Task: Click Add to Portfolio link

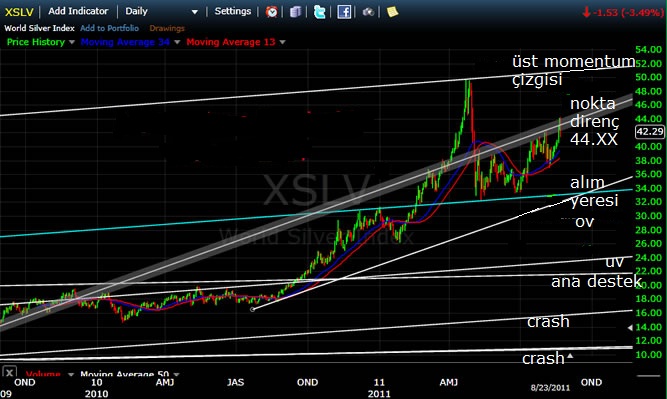Action: pyautogui.click(x=109, y=28)
